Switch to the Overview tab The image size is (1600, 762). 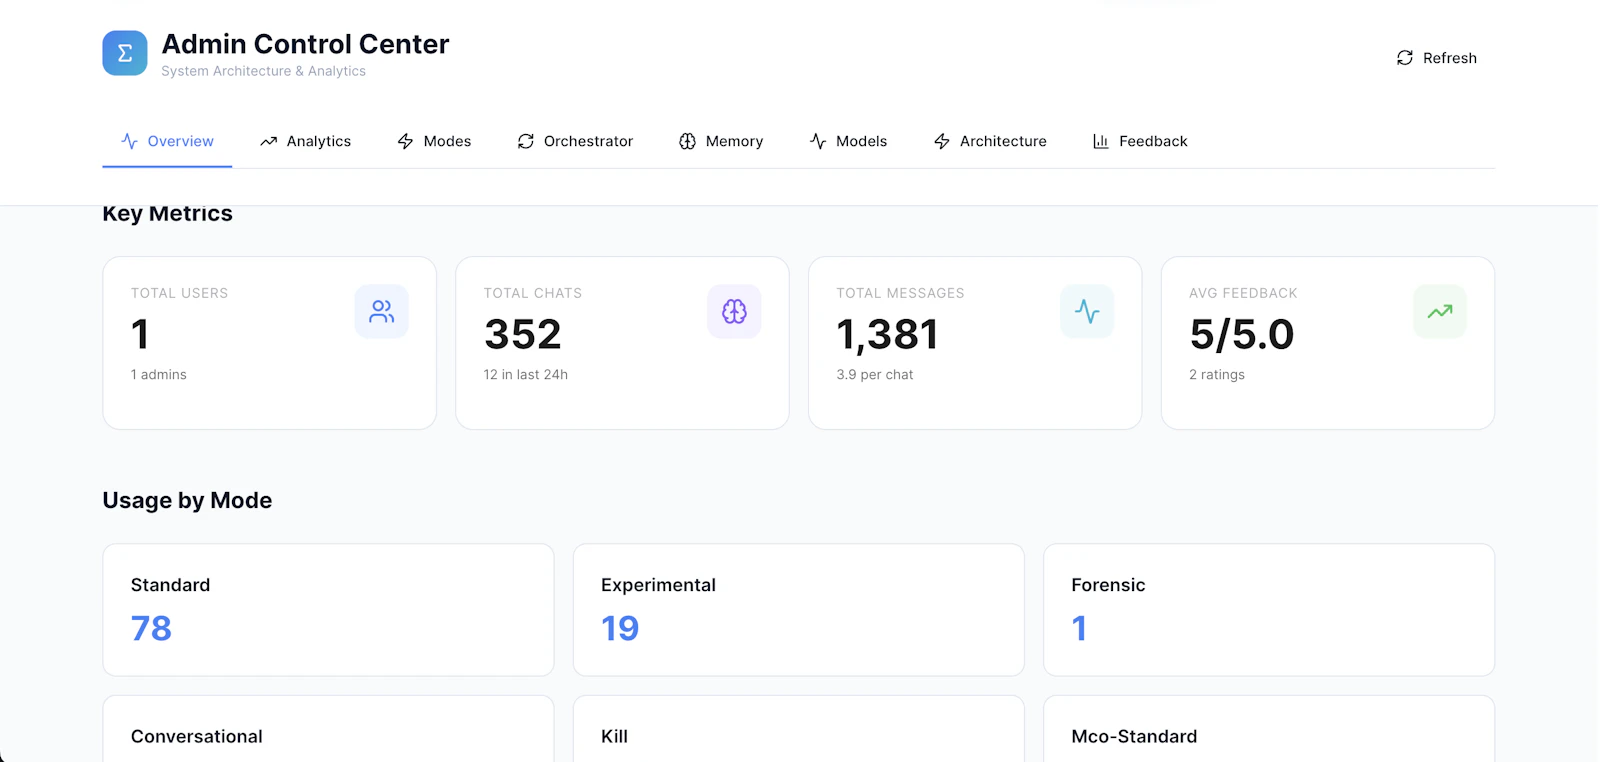coord(167,141)
